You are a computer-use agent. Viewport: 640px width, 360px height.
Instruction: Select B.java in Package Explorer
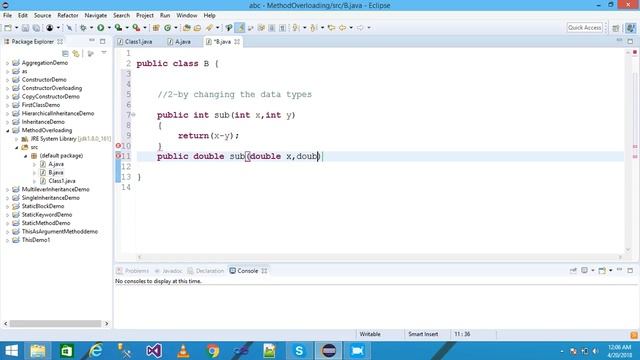56,172
